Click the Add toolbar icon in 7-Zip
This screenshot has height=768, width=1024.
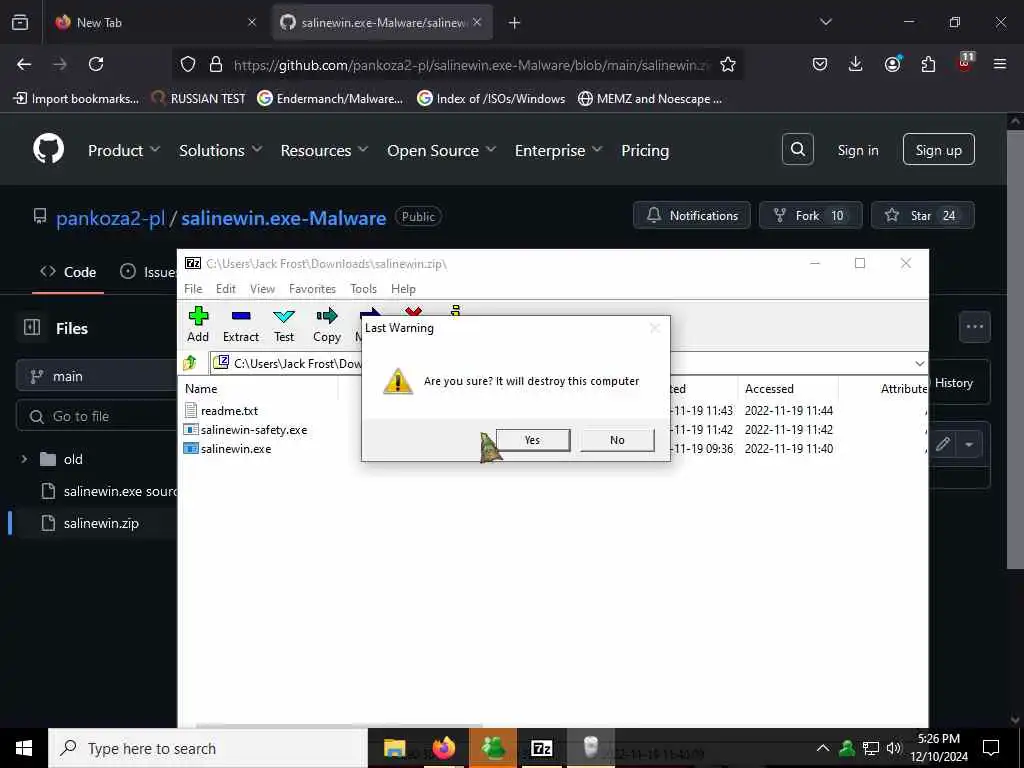(198, 325)
